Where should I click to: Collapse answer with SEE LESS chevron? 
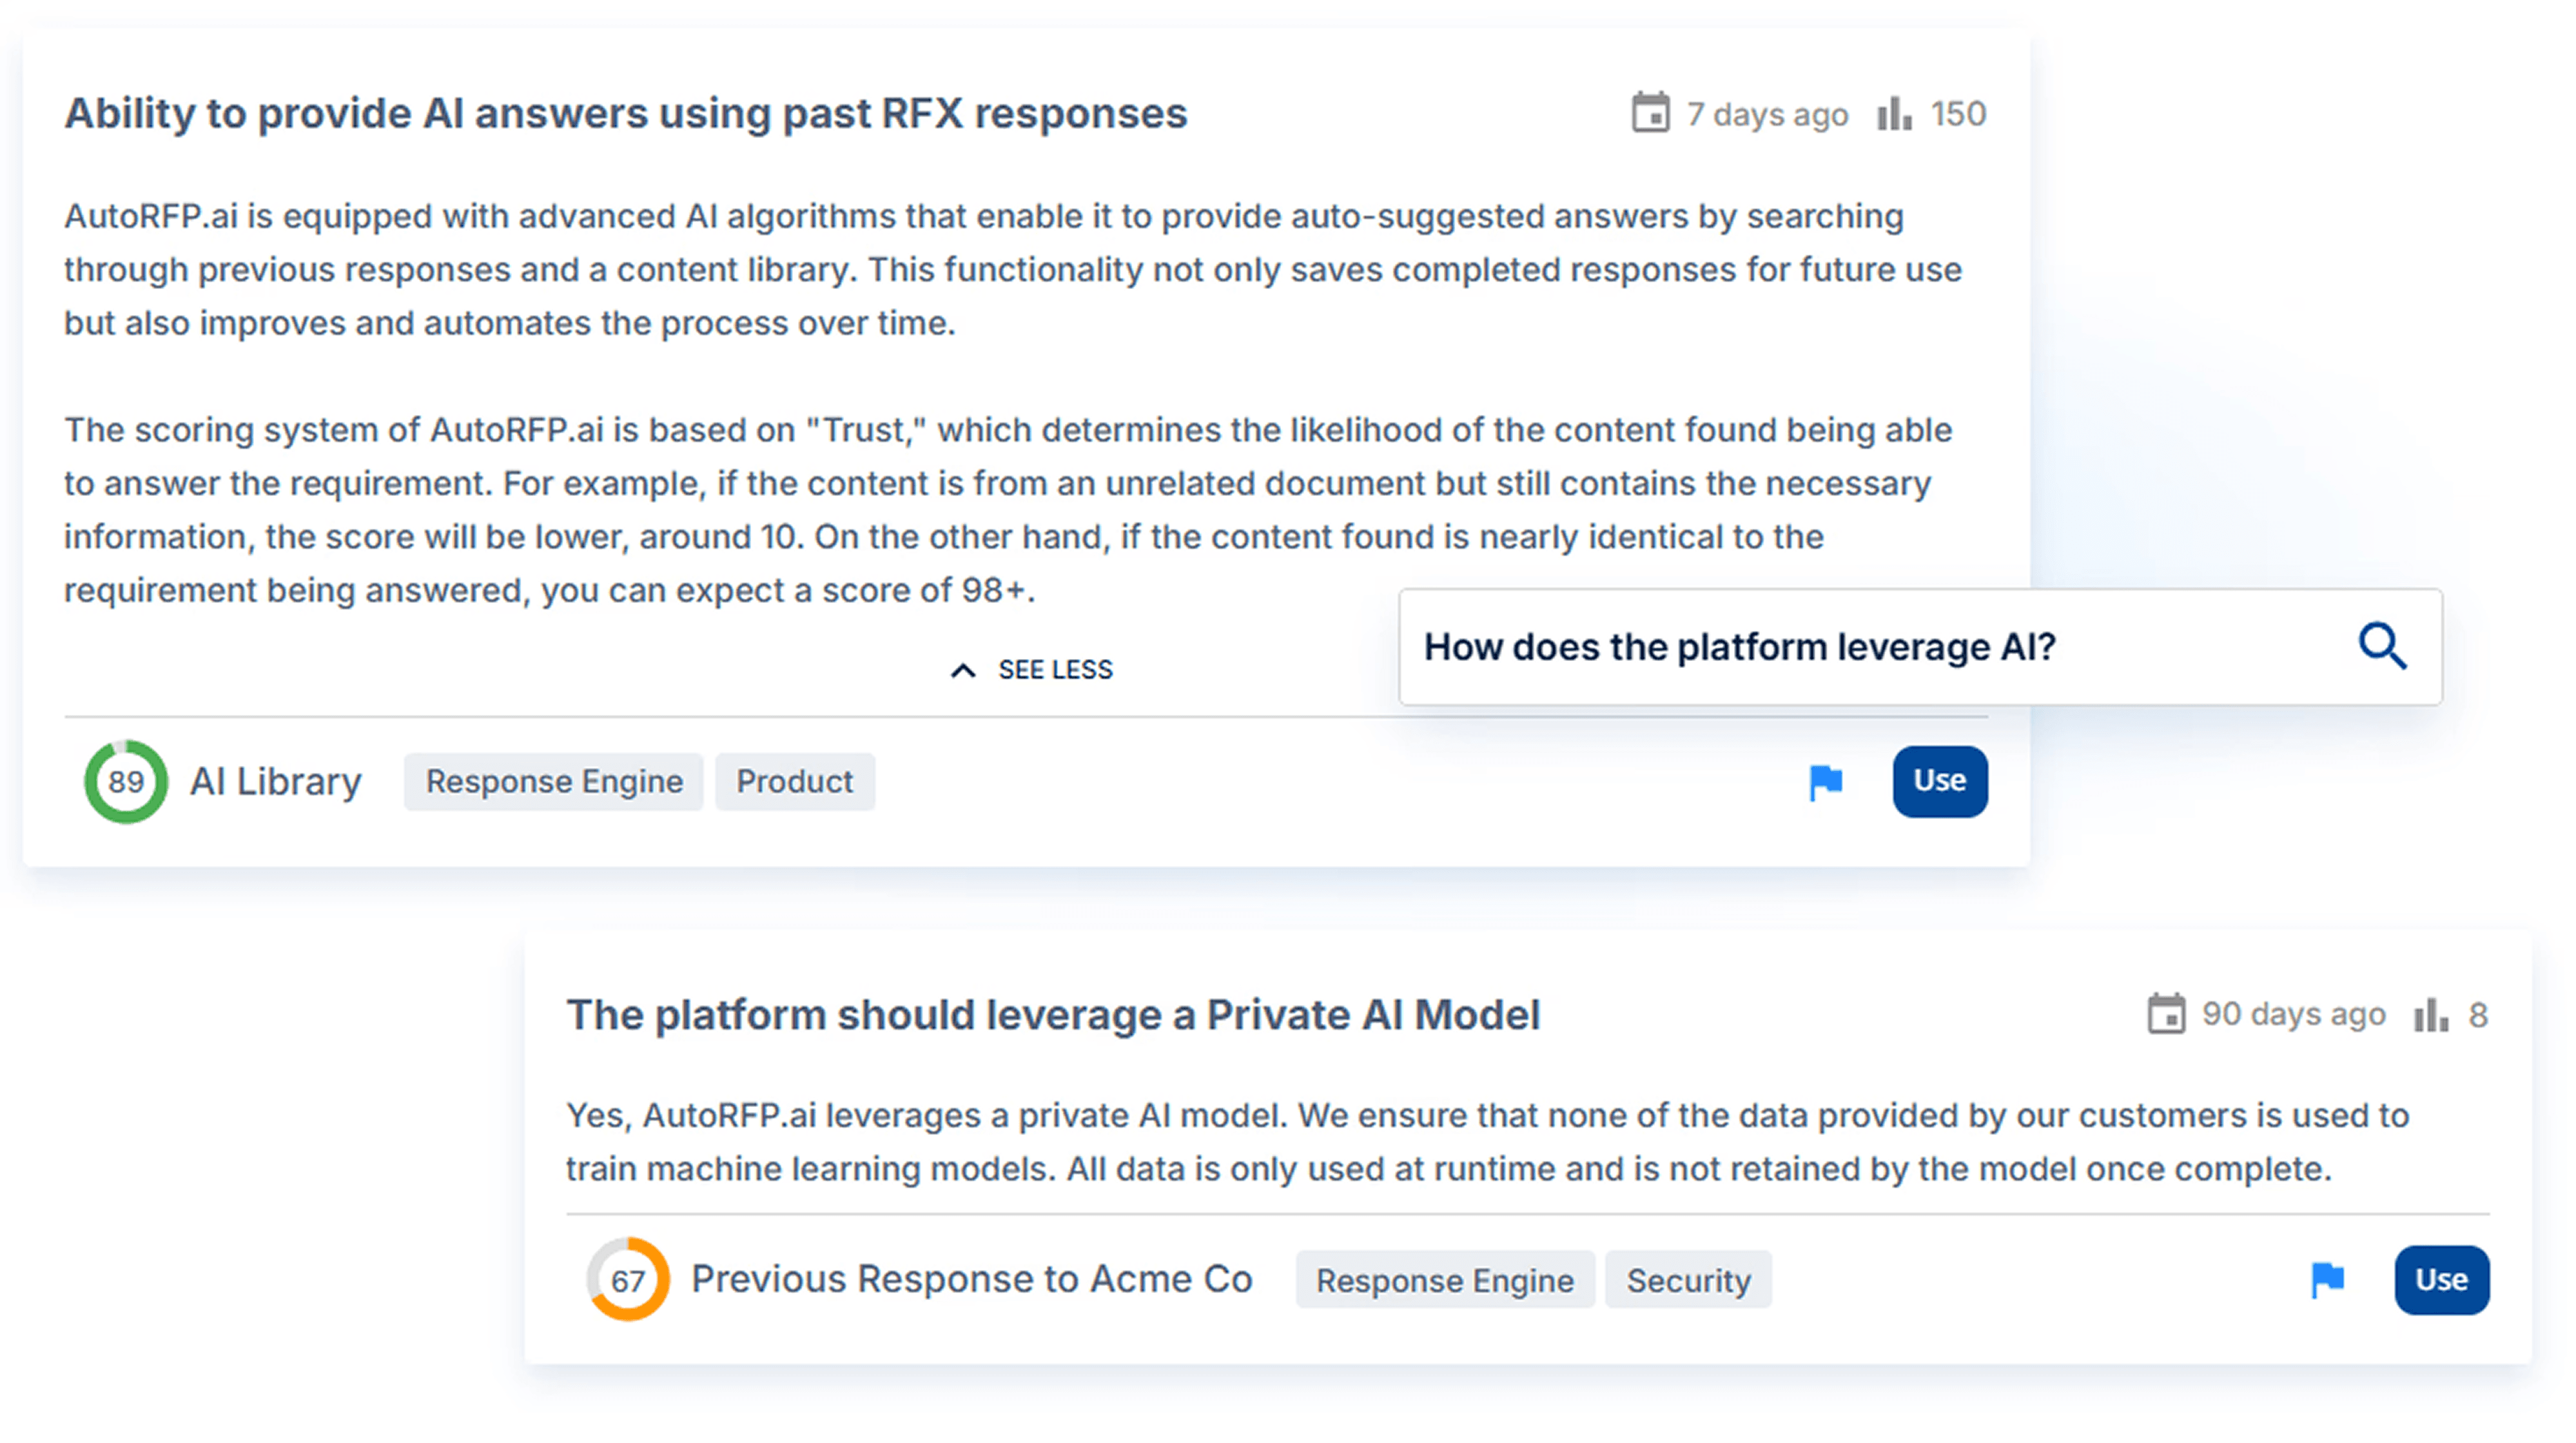pos(963,670)
